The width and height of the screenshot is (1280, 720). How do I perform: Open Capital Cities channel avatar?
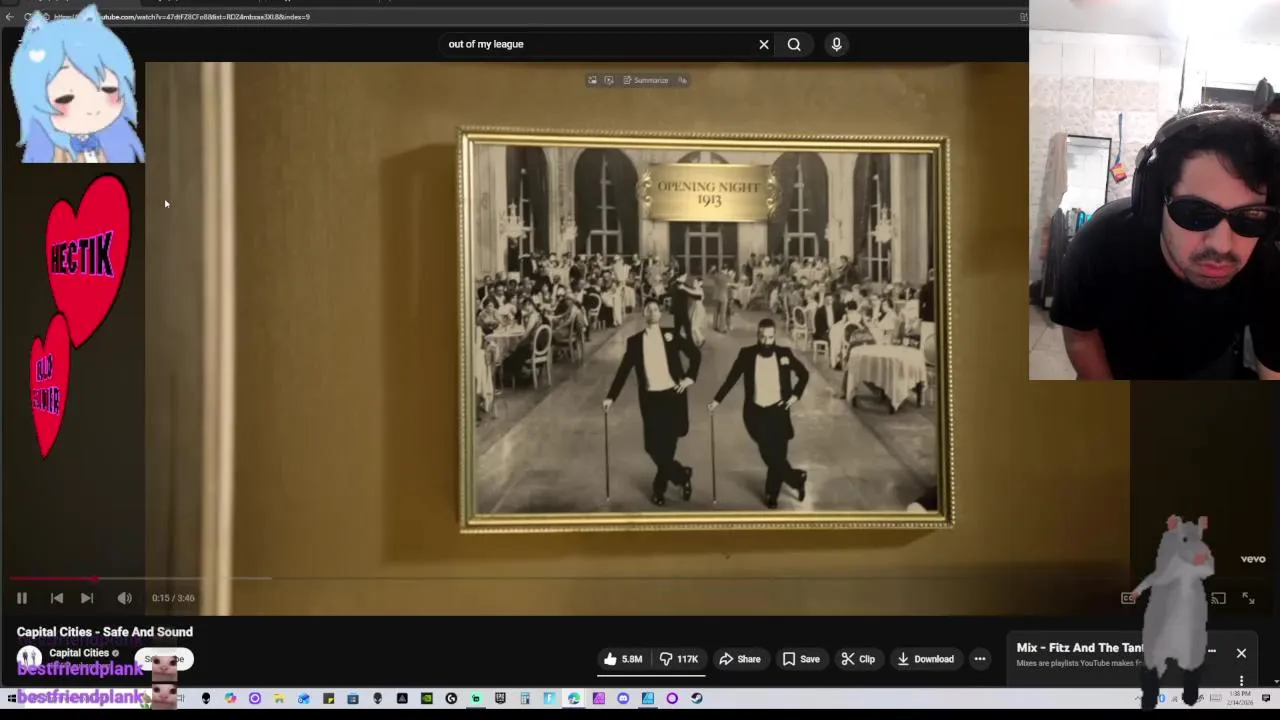[29, 657]
